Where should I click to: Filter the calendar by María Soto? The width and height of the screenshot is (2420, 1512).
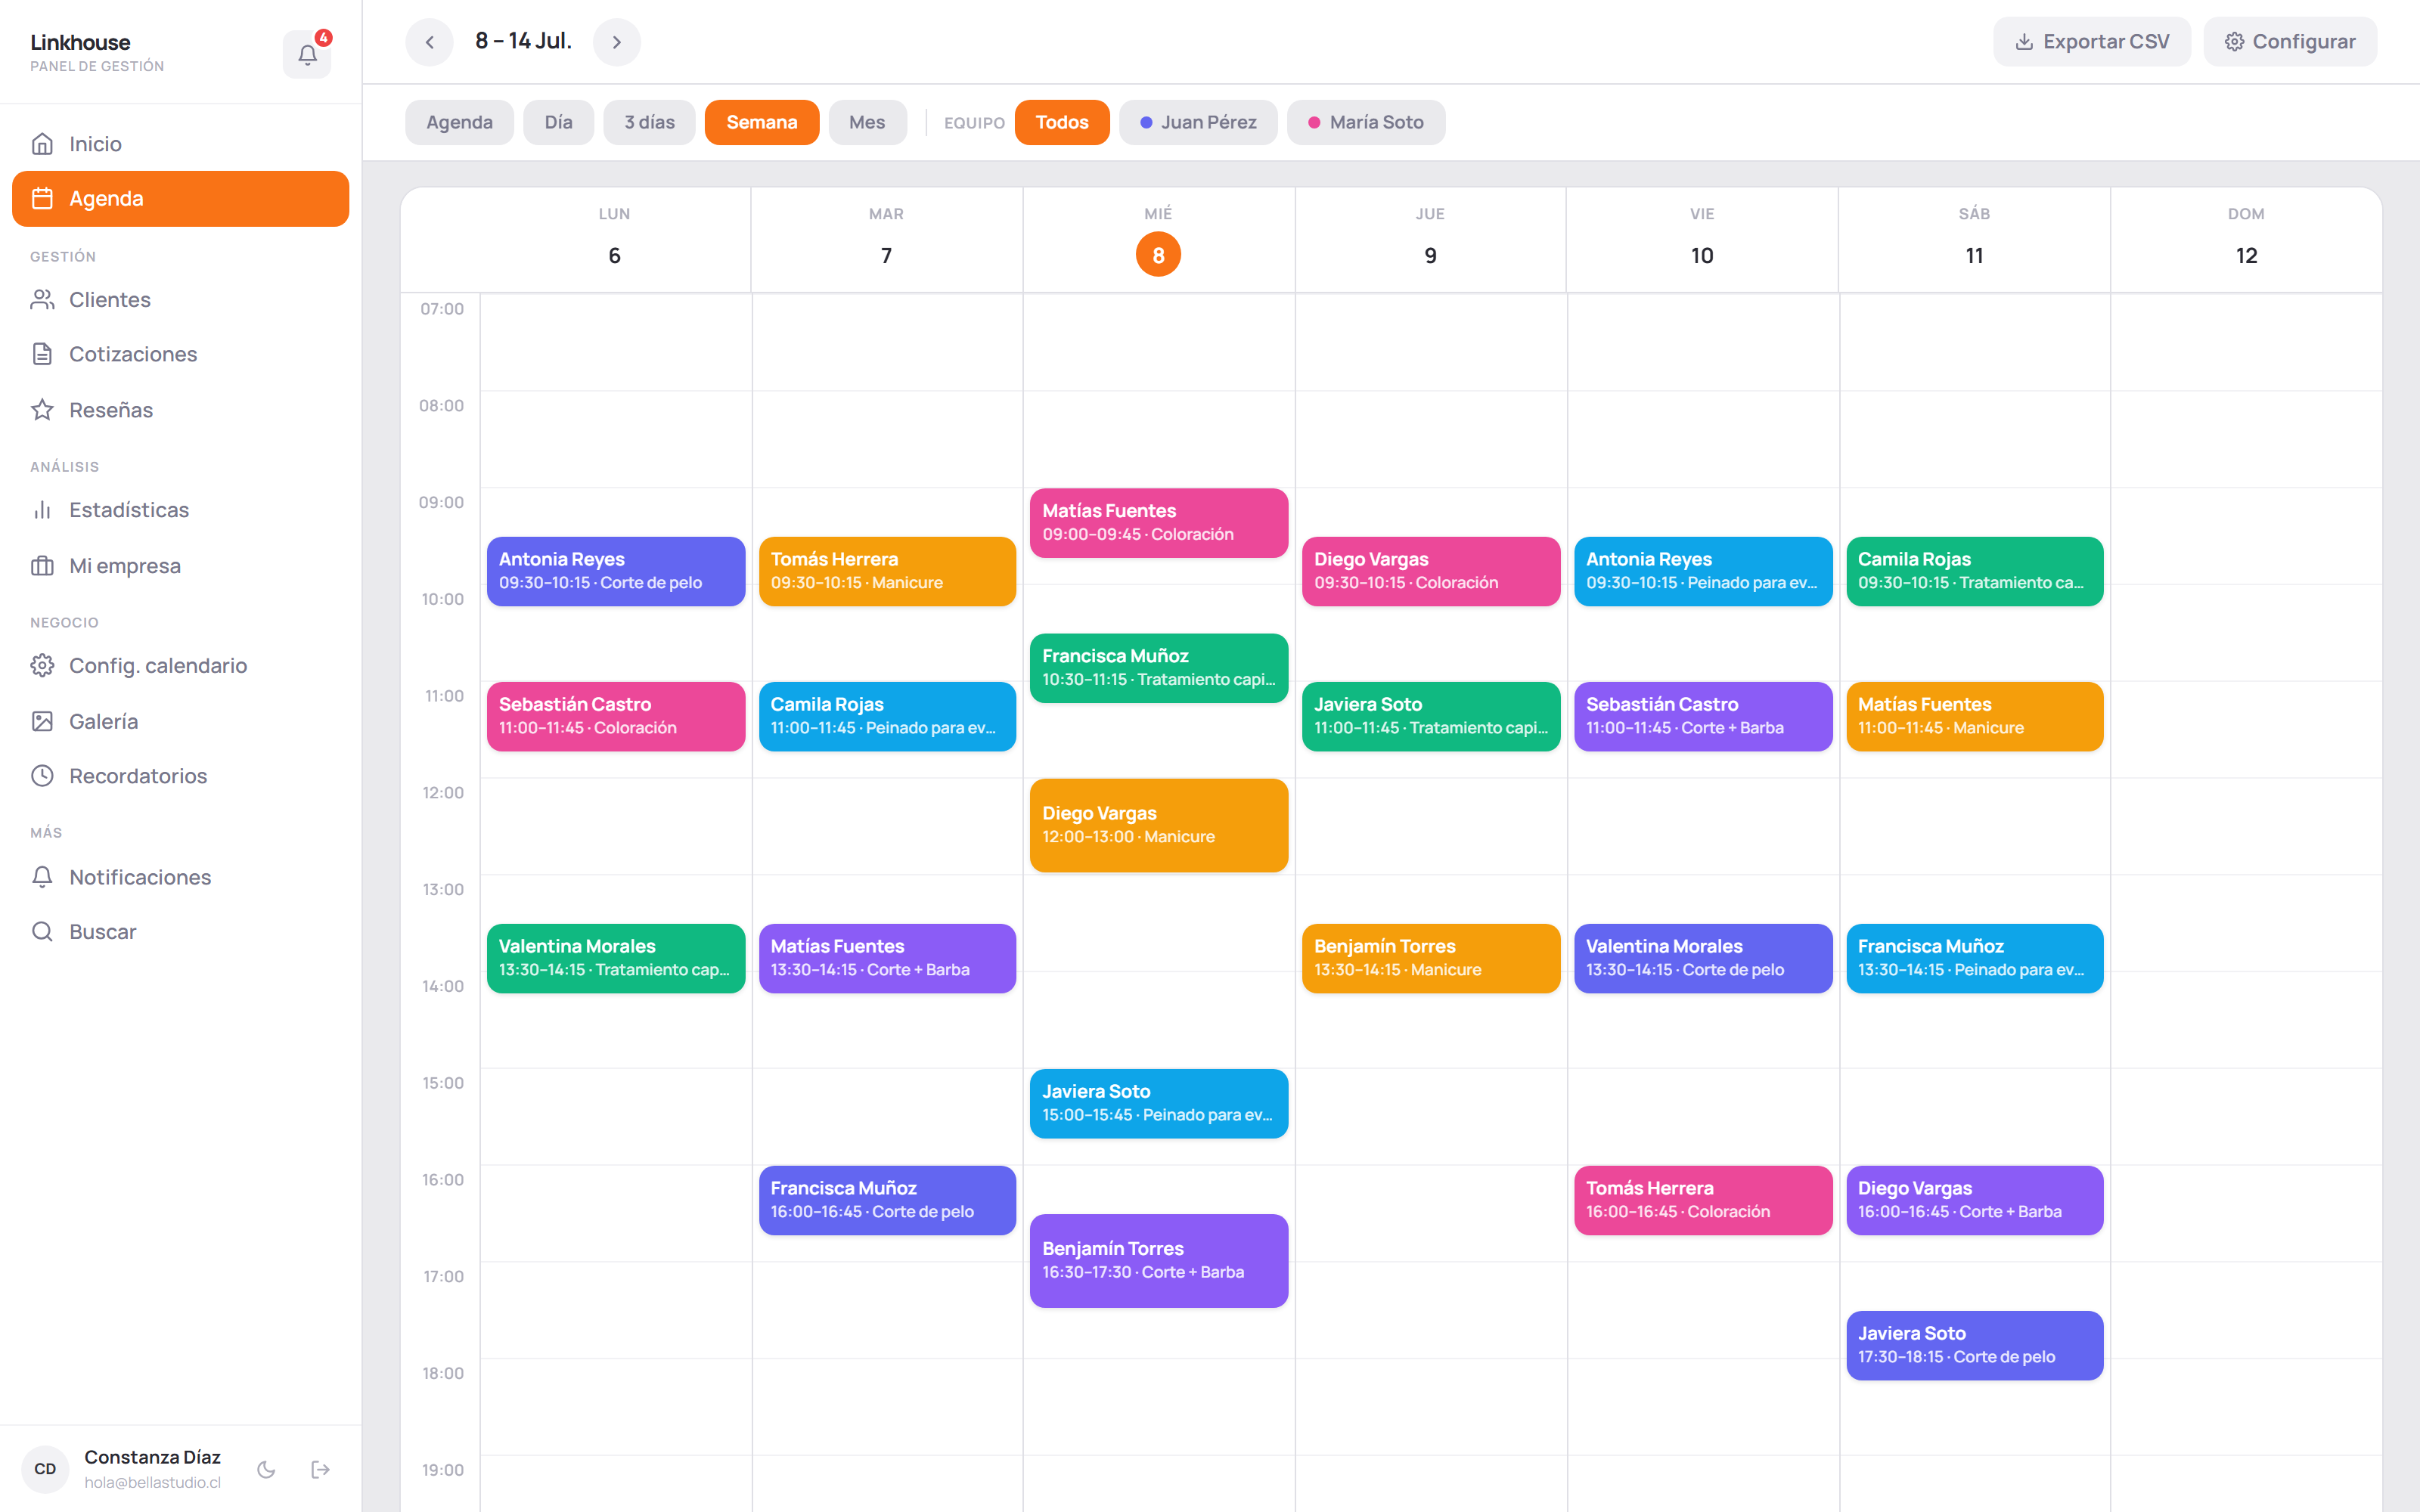(1366, 122)
